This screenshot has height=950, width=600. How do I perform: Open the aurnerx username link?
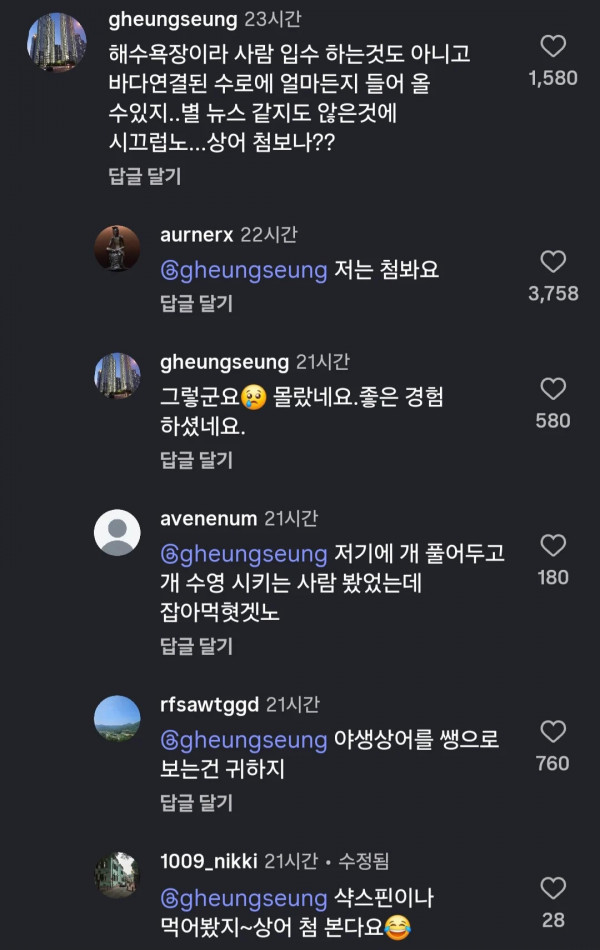coord(196,234)
